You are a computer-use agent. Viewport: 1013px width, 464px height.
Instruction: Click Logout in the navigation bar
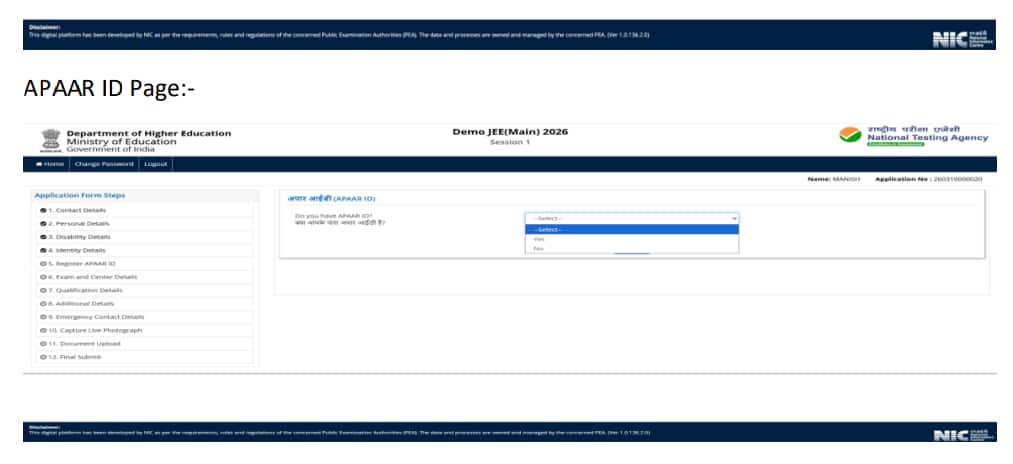[155, 164]
